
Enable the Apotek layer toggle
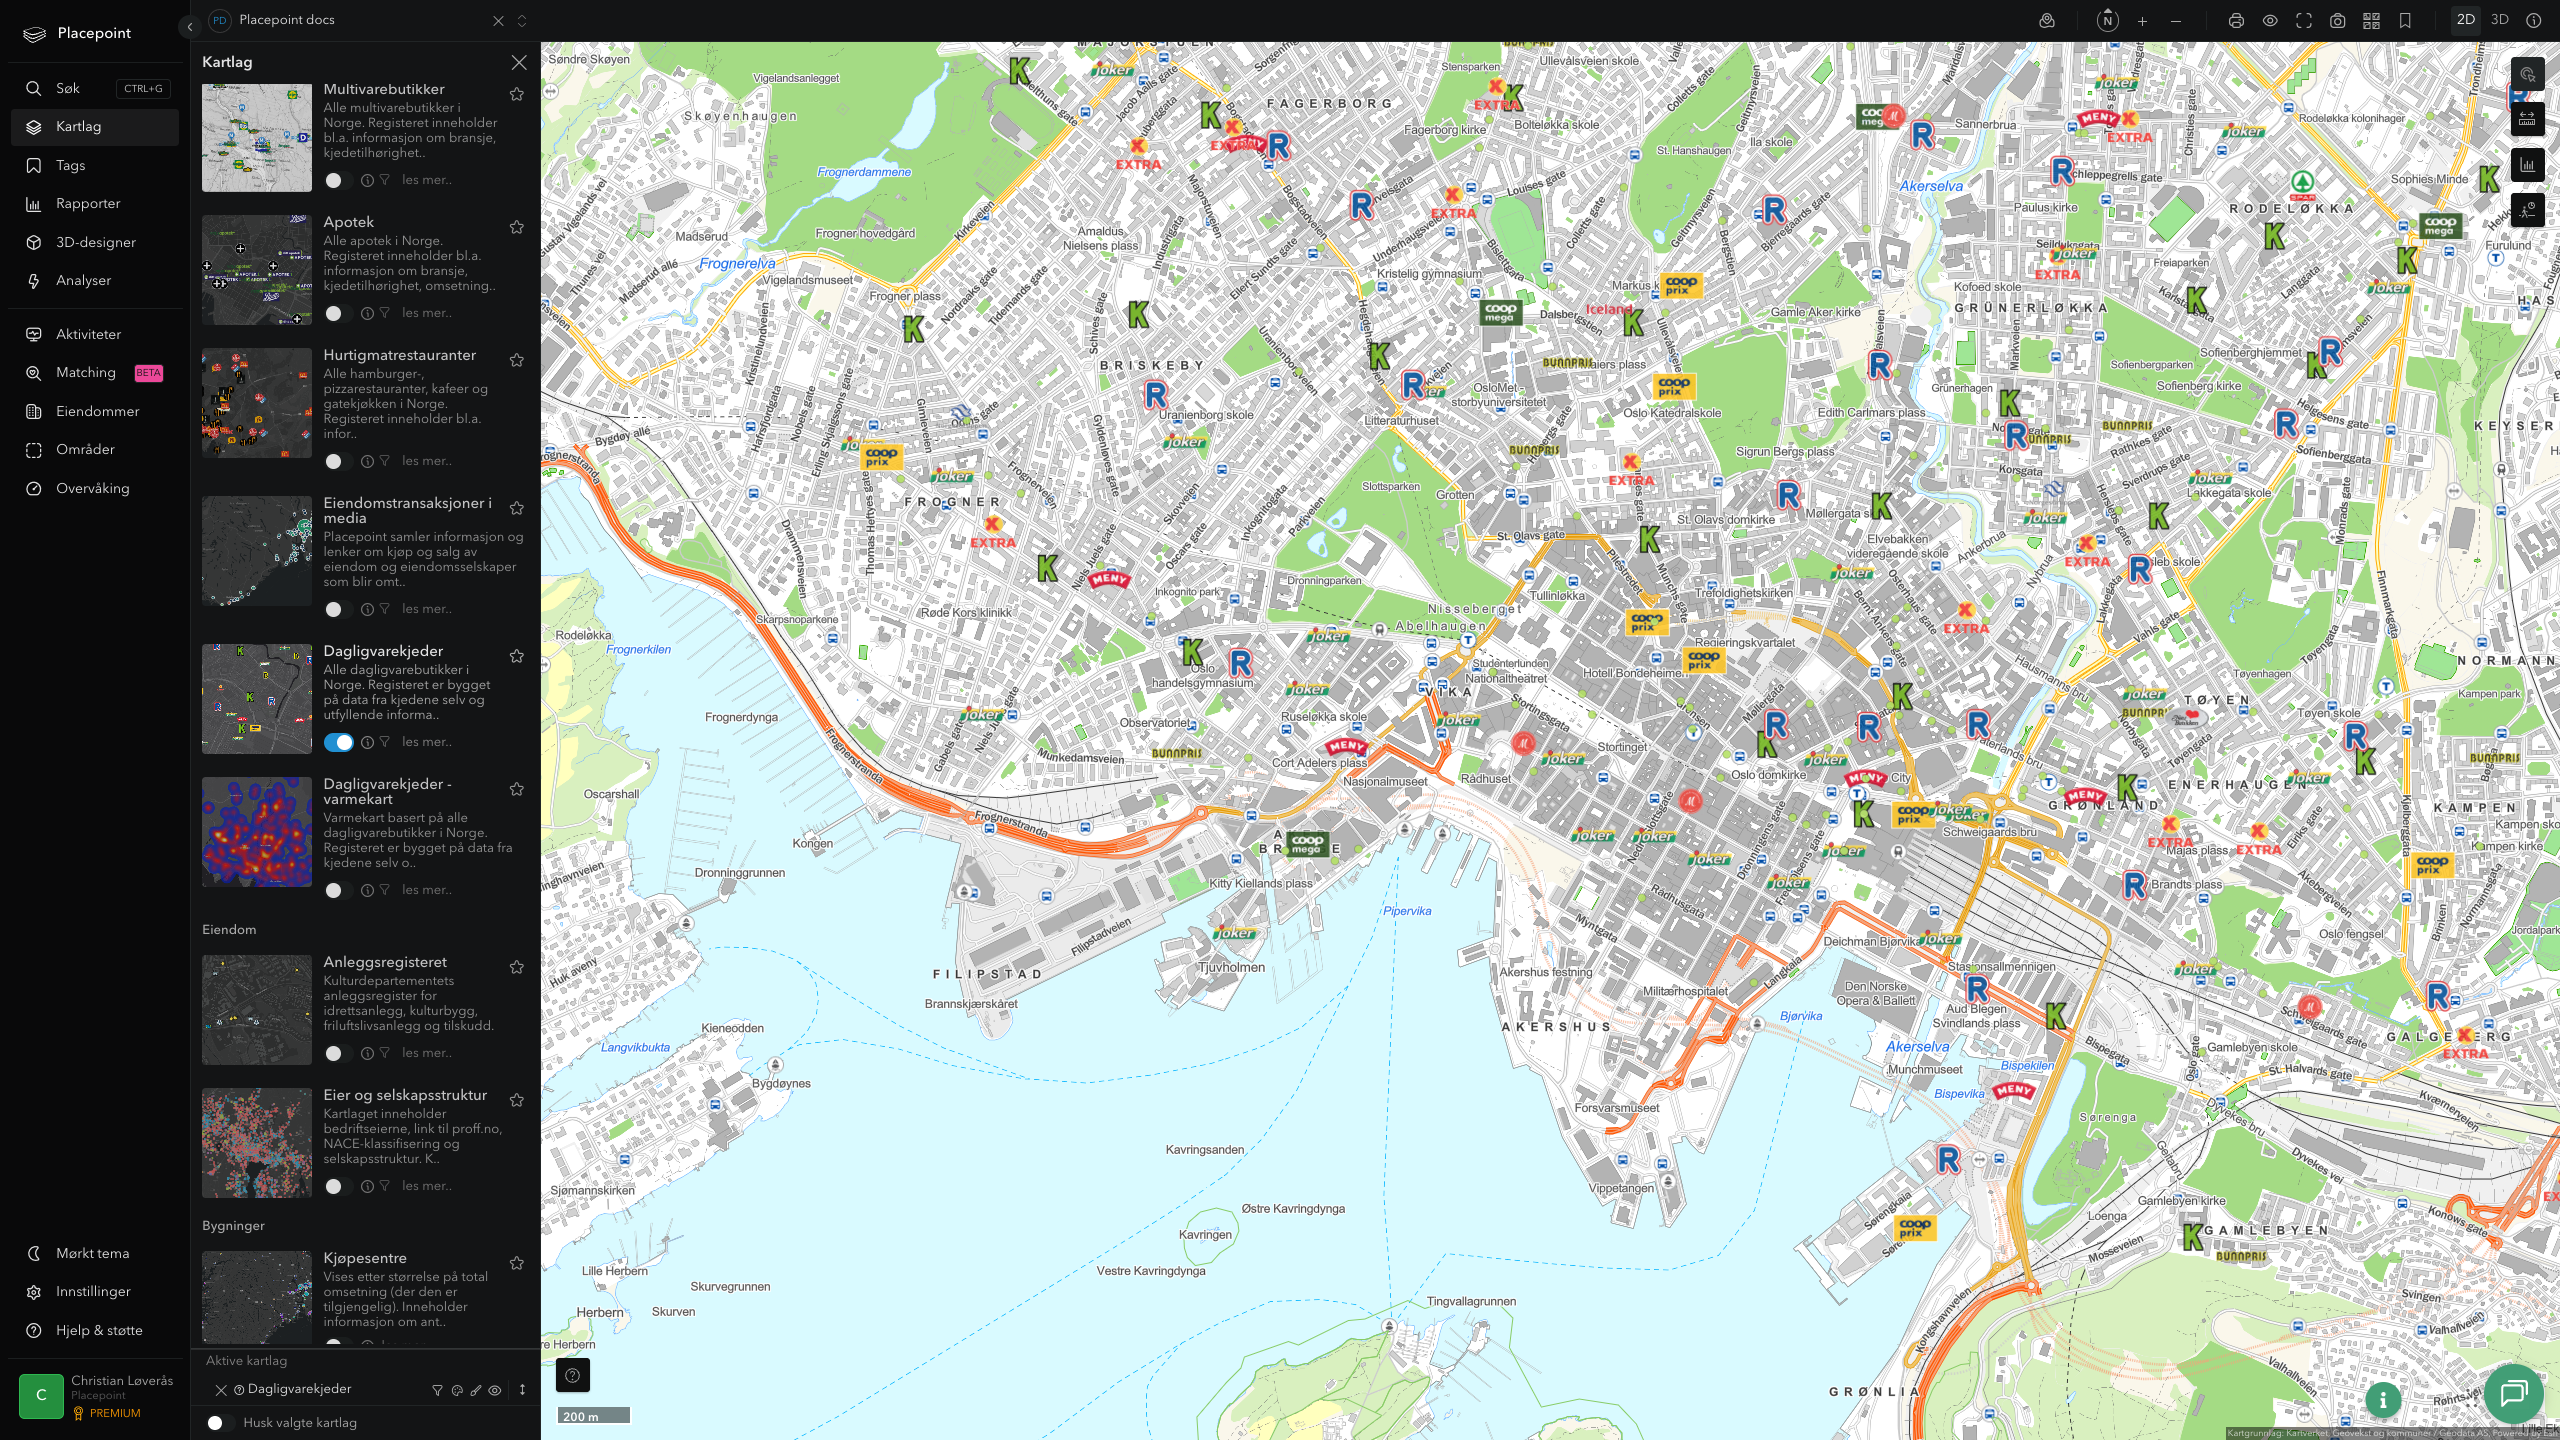338,314
